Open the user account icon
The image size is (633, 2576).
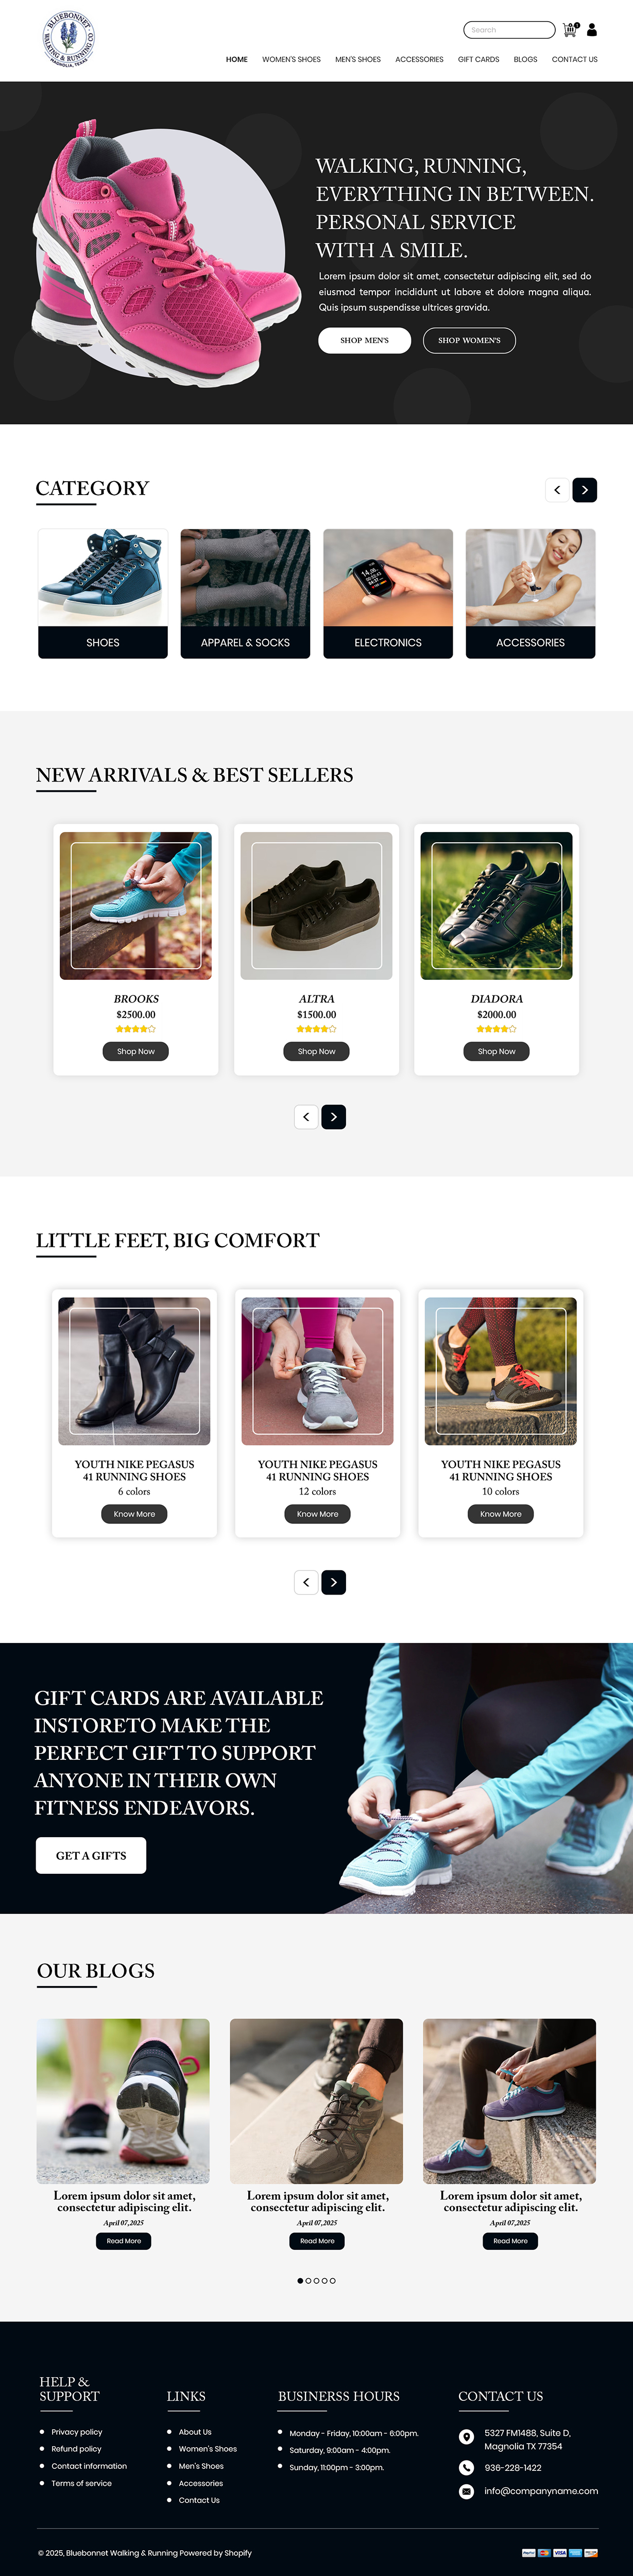[x=592, y=30]
